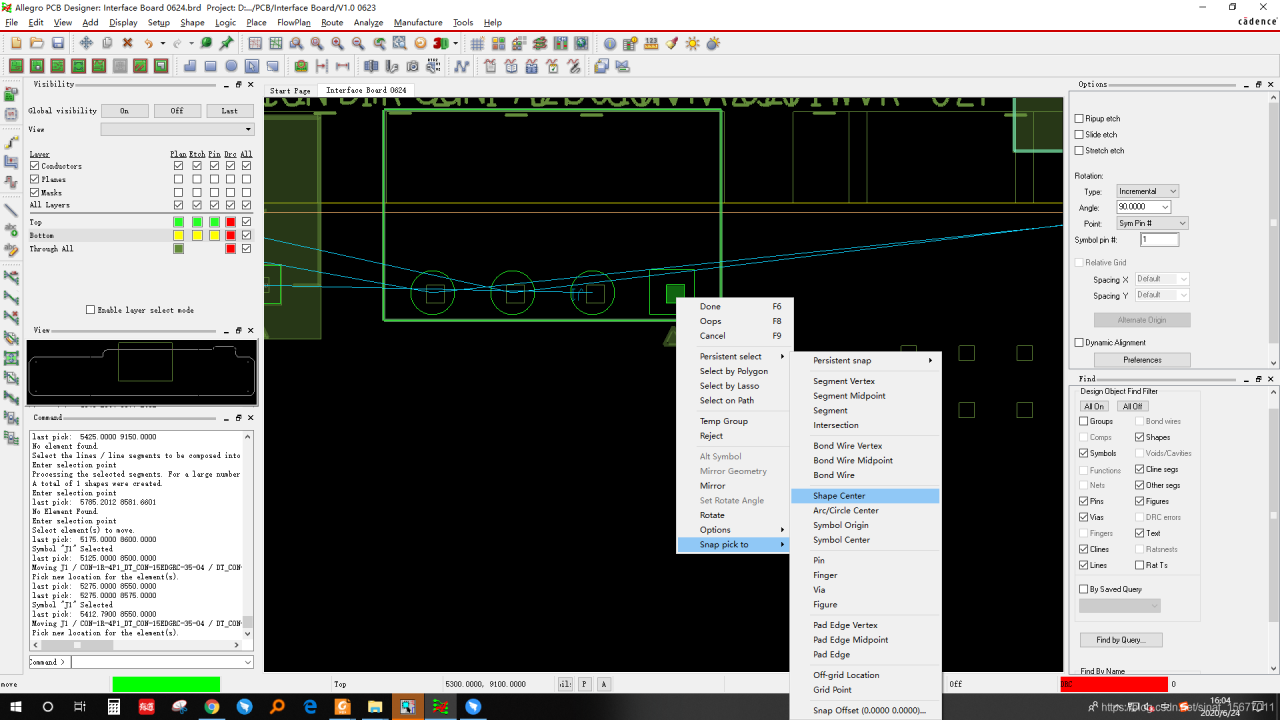Viewport: 1280px width, 720px height.
Task: Open the rotation Type dropdown
Action: 1147,191
